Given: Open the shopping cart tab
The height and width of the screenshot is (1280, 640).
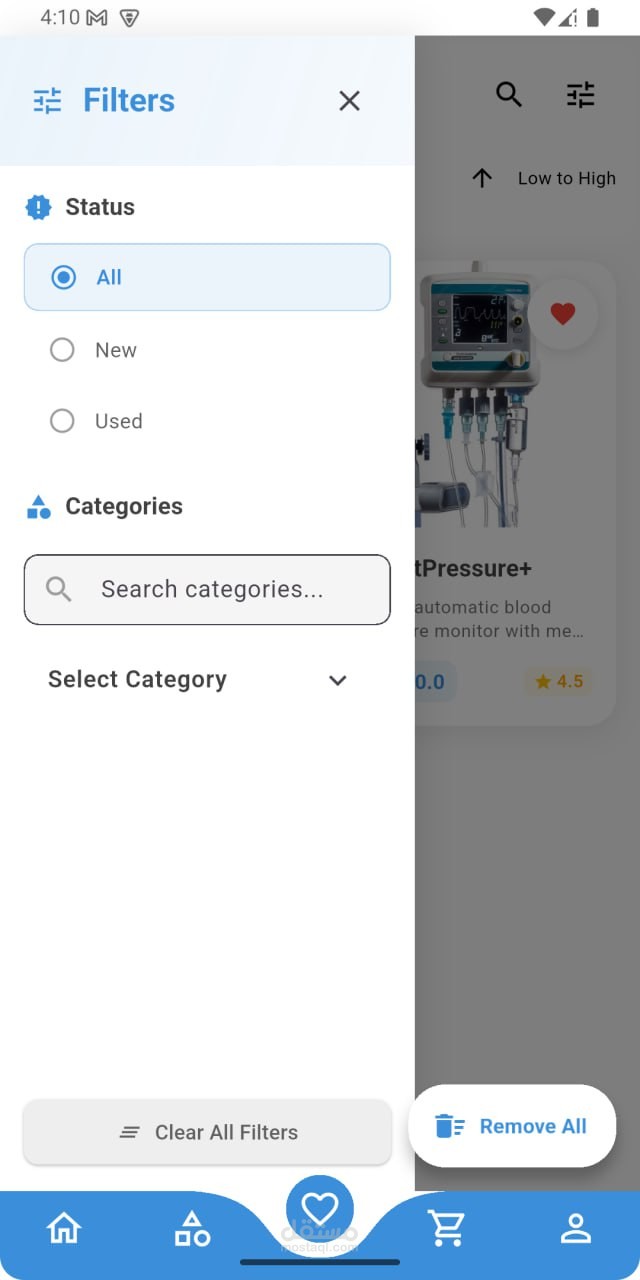Looking at the screenshot, I should pos(447,1228).
